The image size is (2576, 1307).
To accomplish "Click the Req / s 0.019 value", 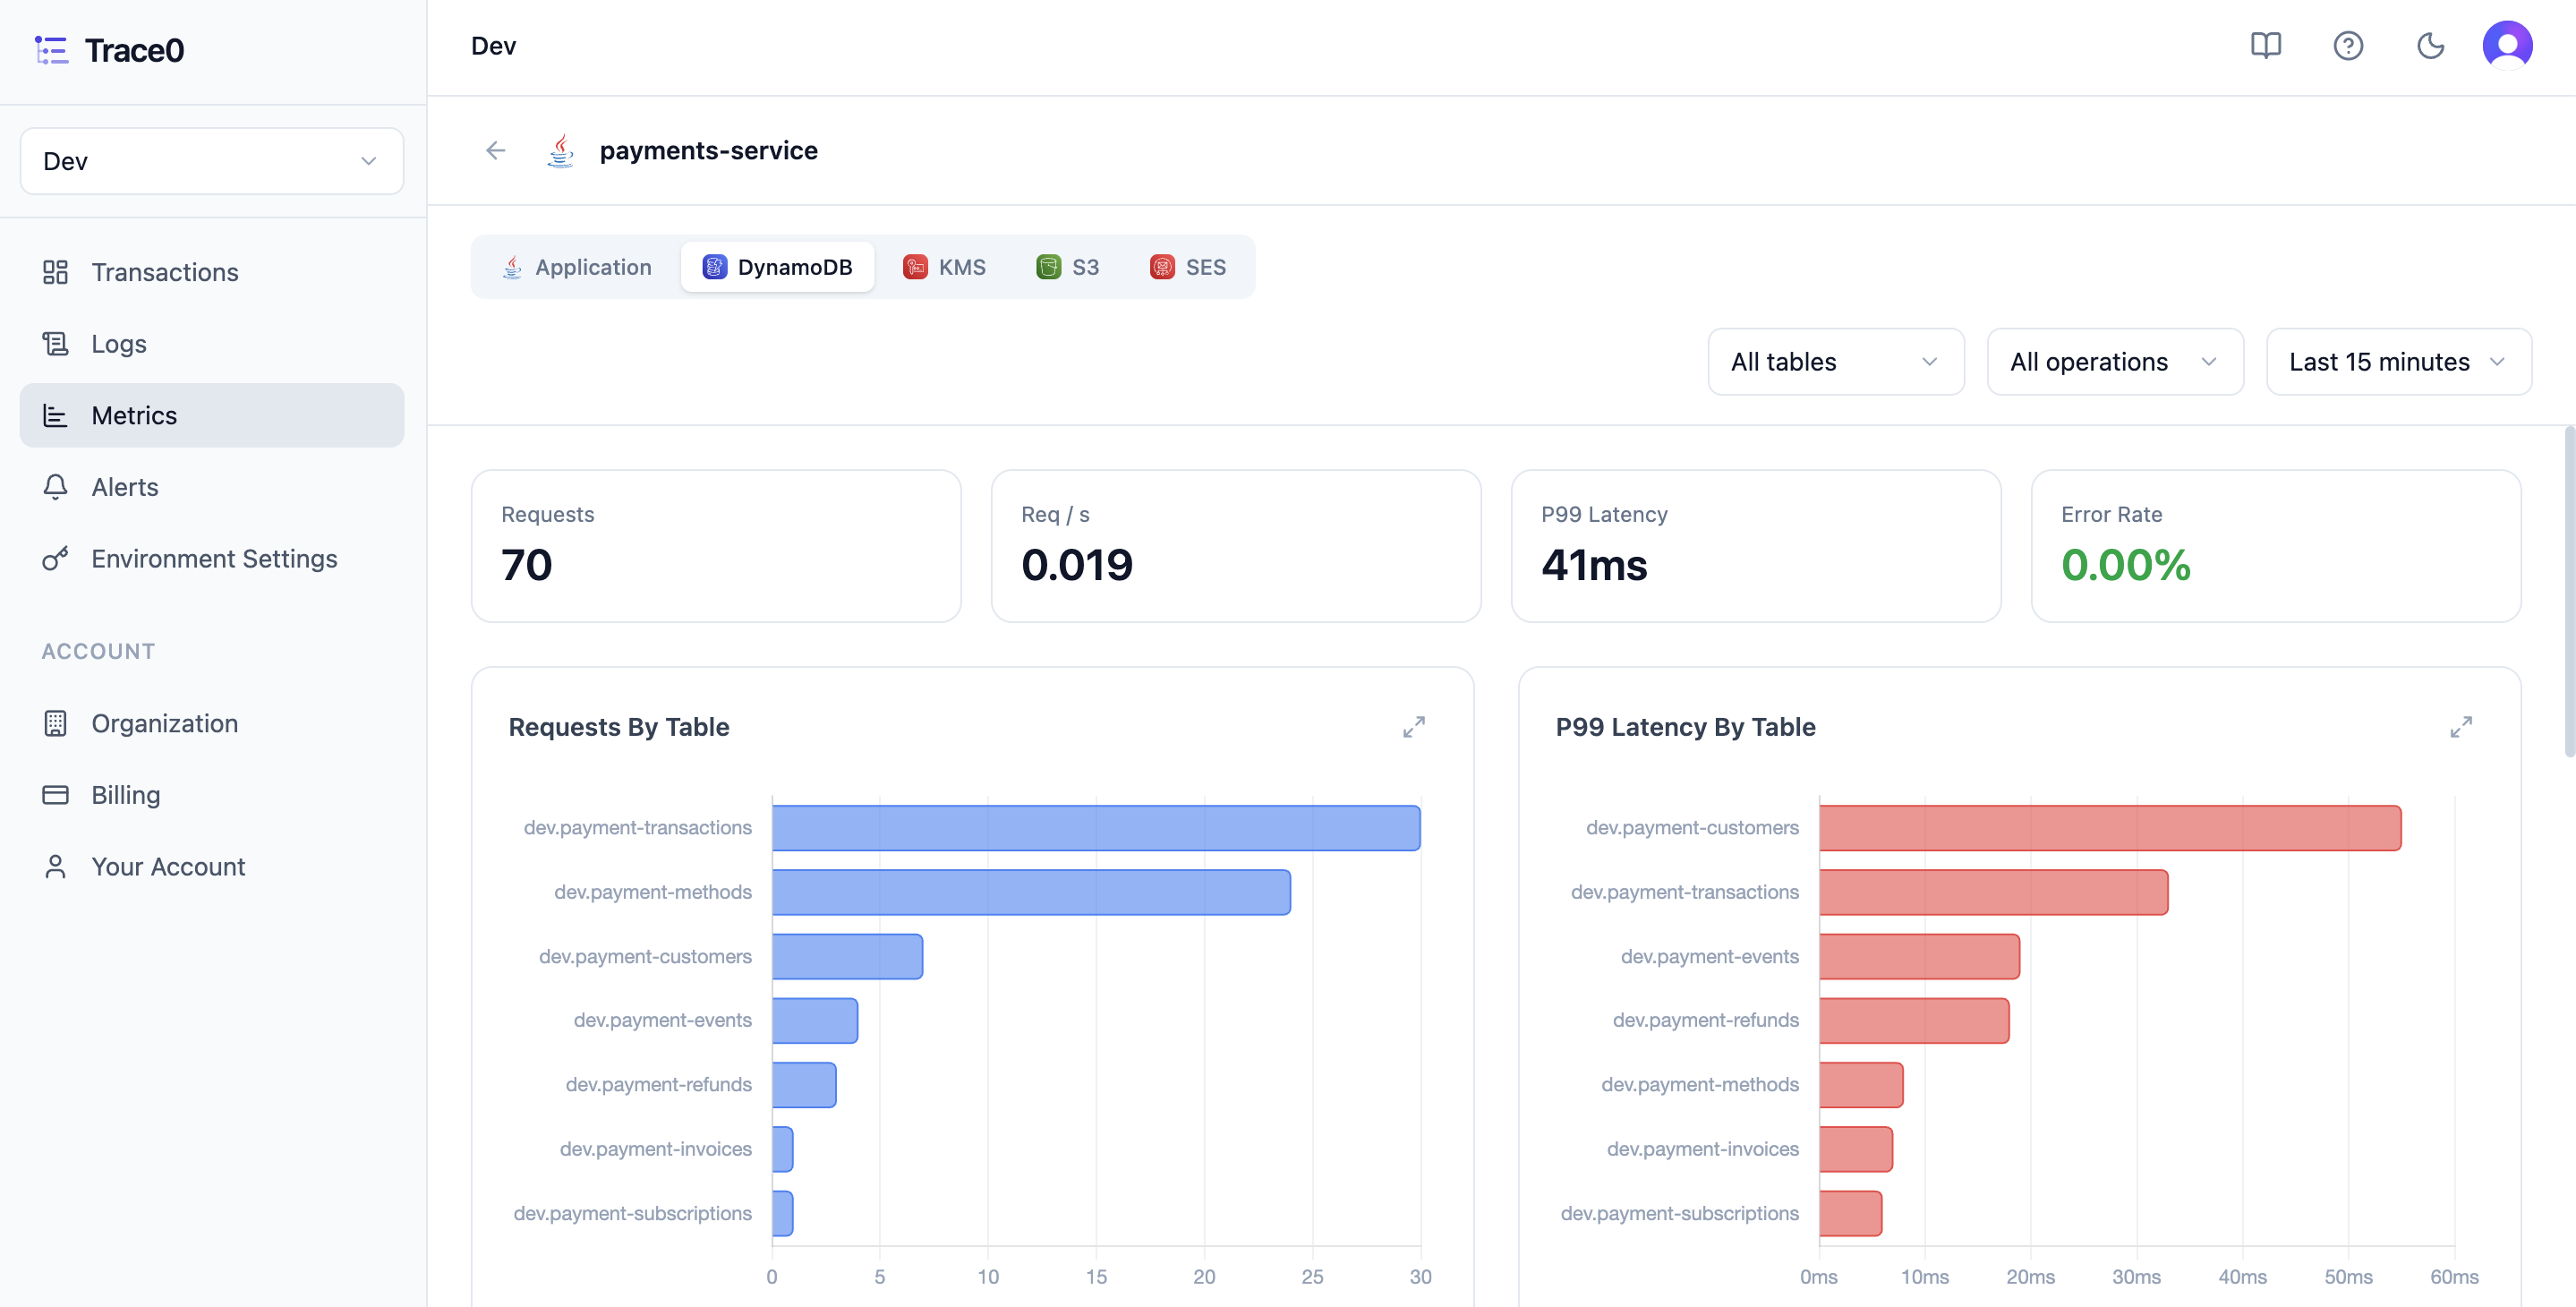I will coord(1076,565).
